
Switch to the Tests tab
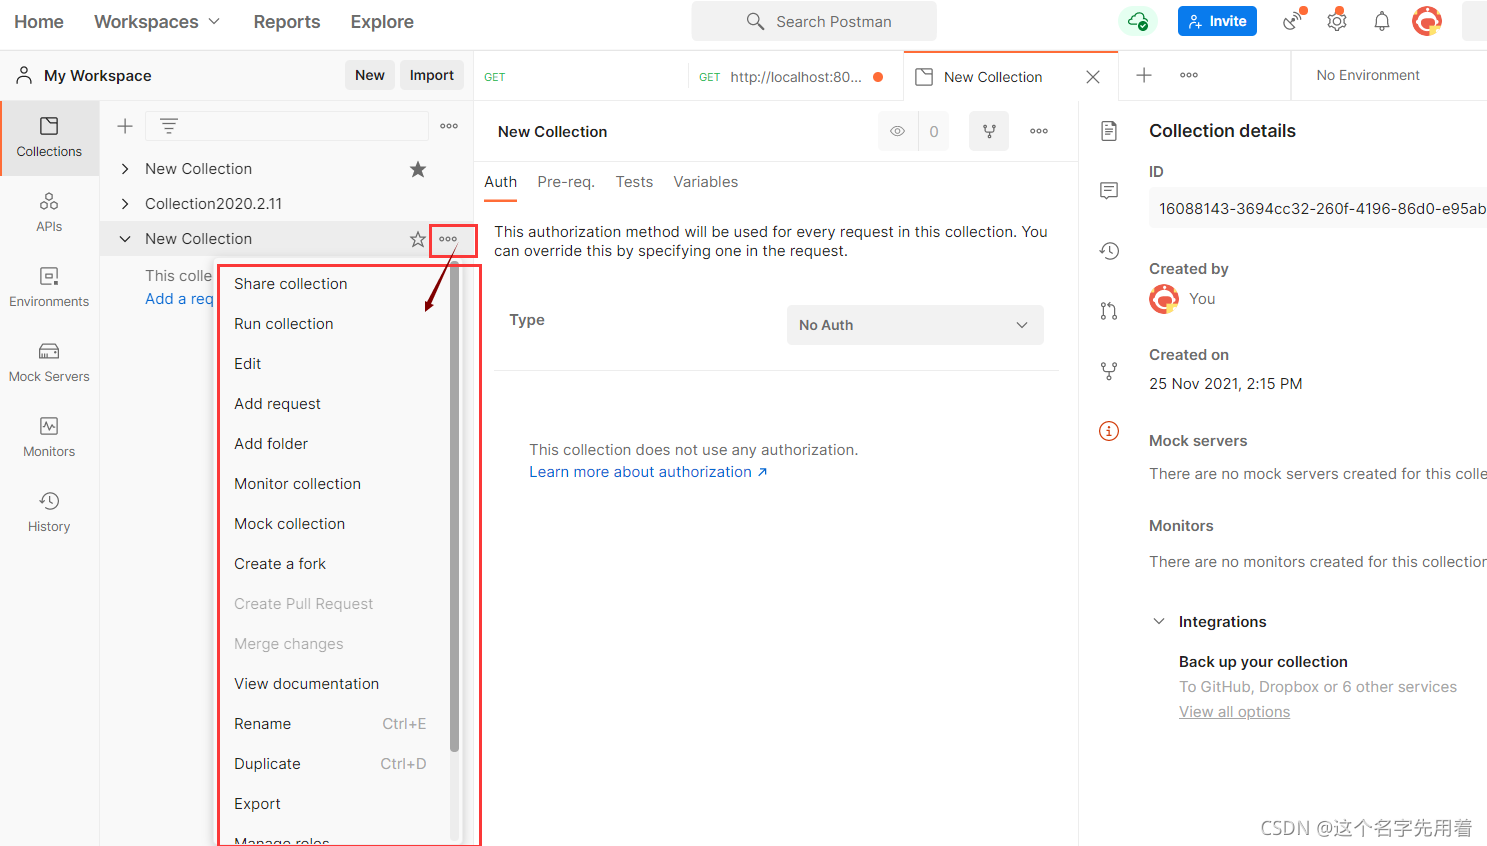[x=634, y=182]
